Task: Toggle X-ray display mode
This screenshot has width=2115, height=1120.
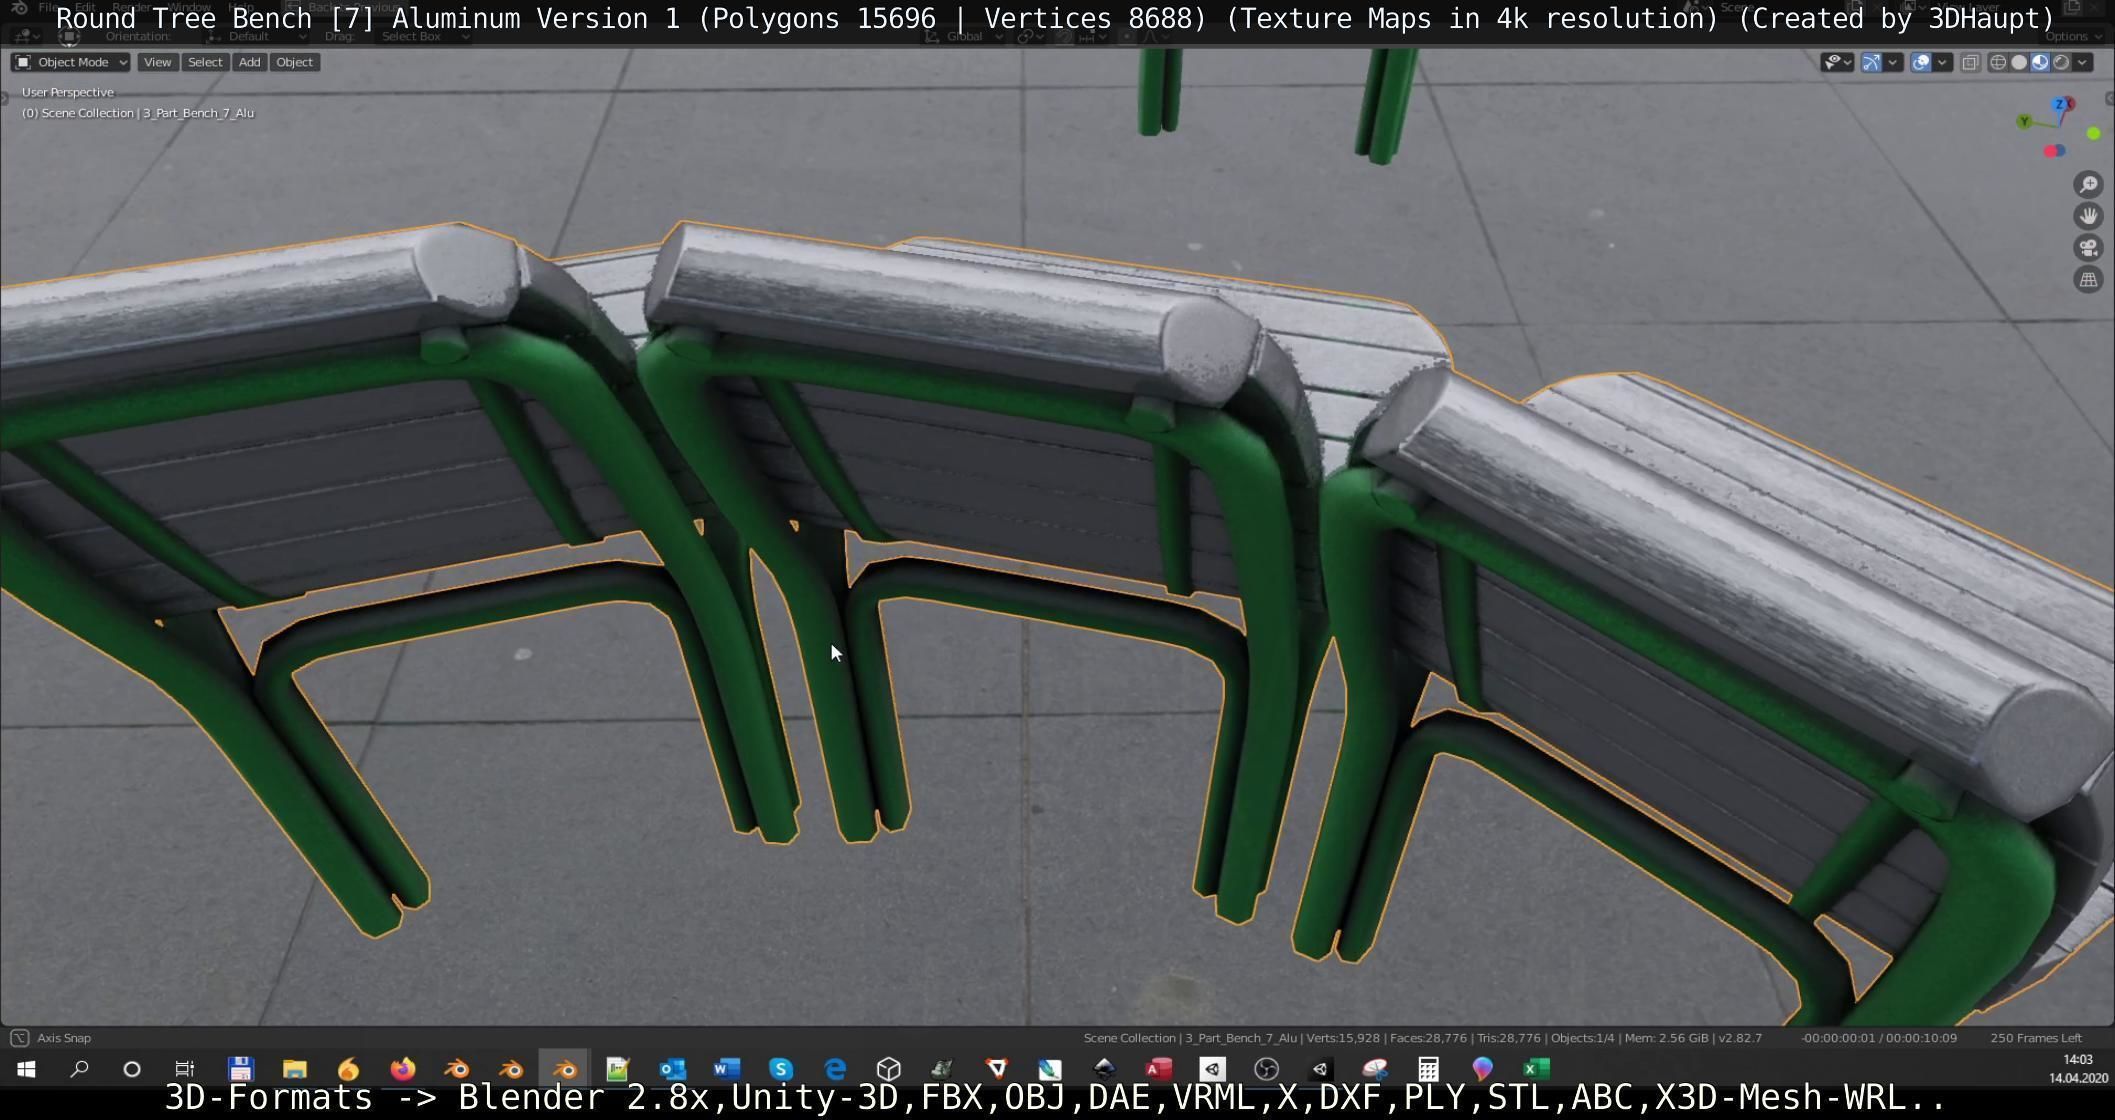Action: pyautogui.click(x=1970, y=62)
